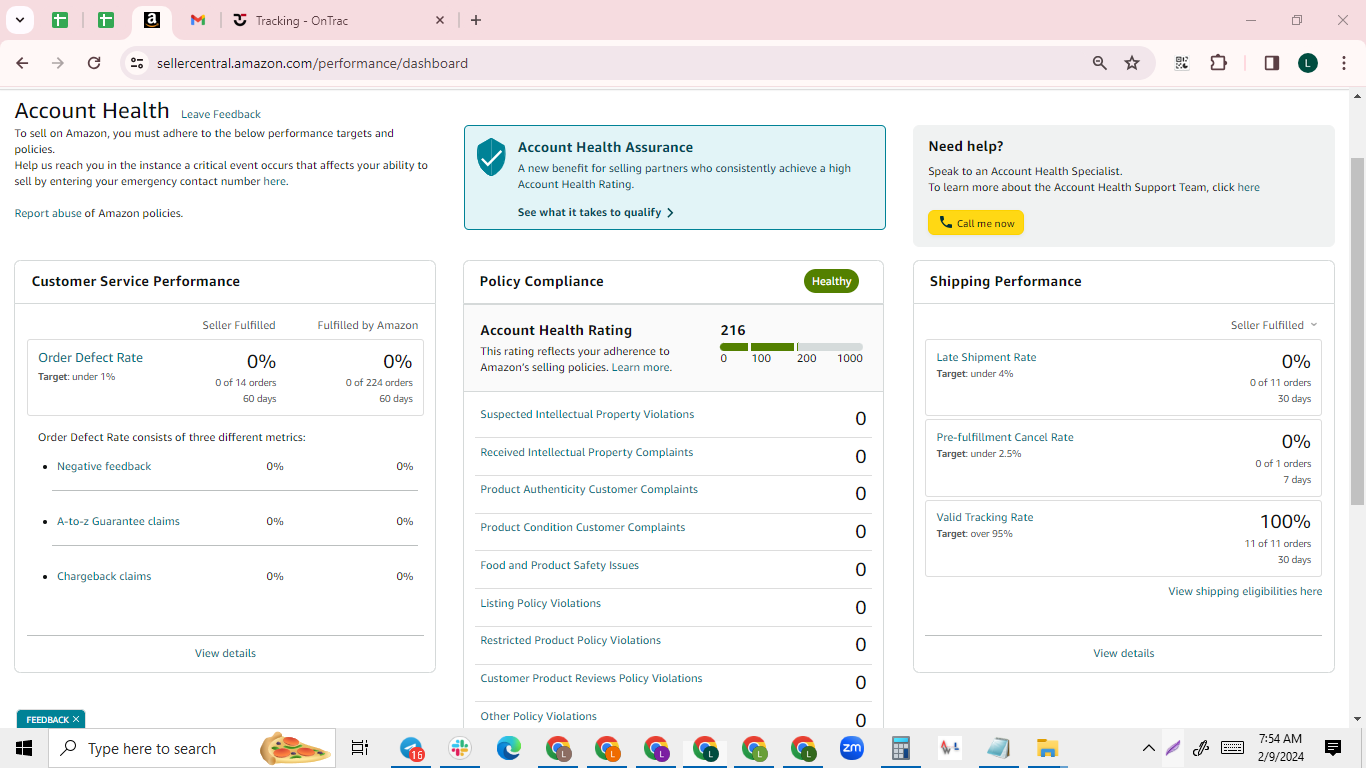Viewport: 1366px width, 768px height.
Task: Open the QR code extension icon
Action: click(x=1182, y=63)
